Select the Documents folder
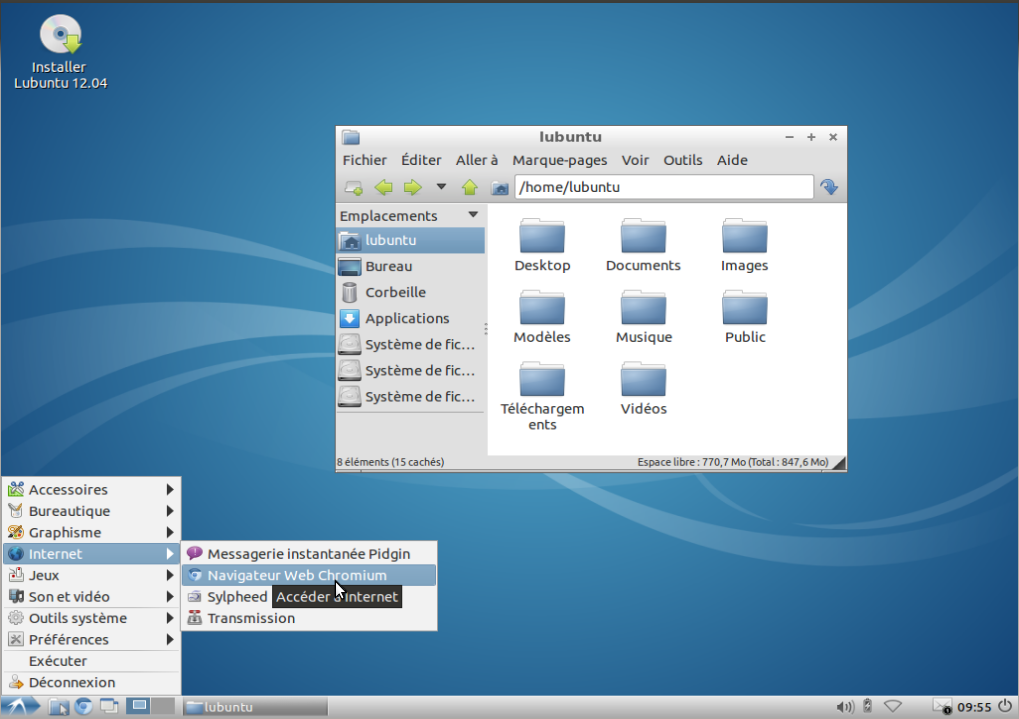Viewport: 1019px width, 719px height. 643,246
